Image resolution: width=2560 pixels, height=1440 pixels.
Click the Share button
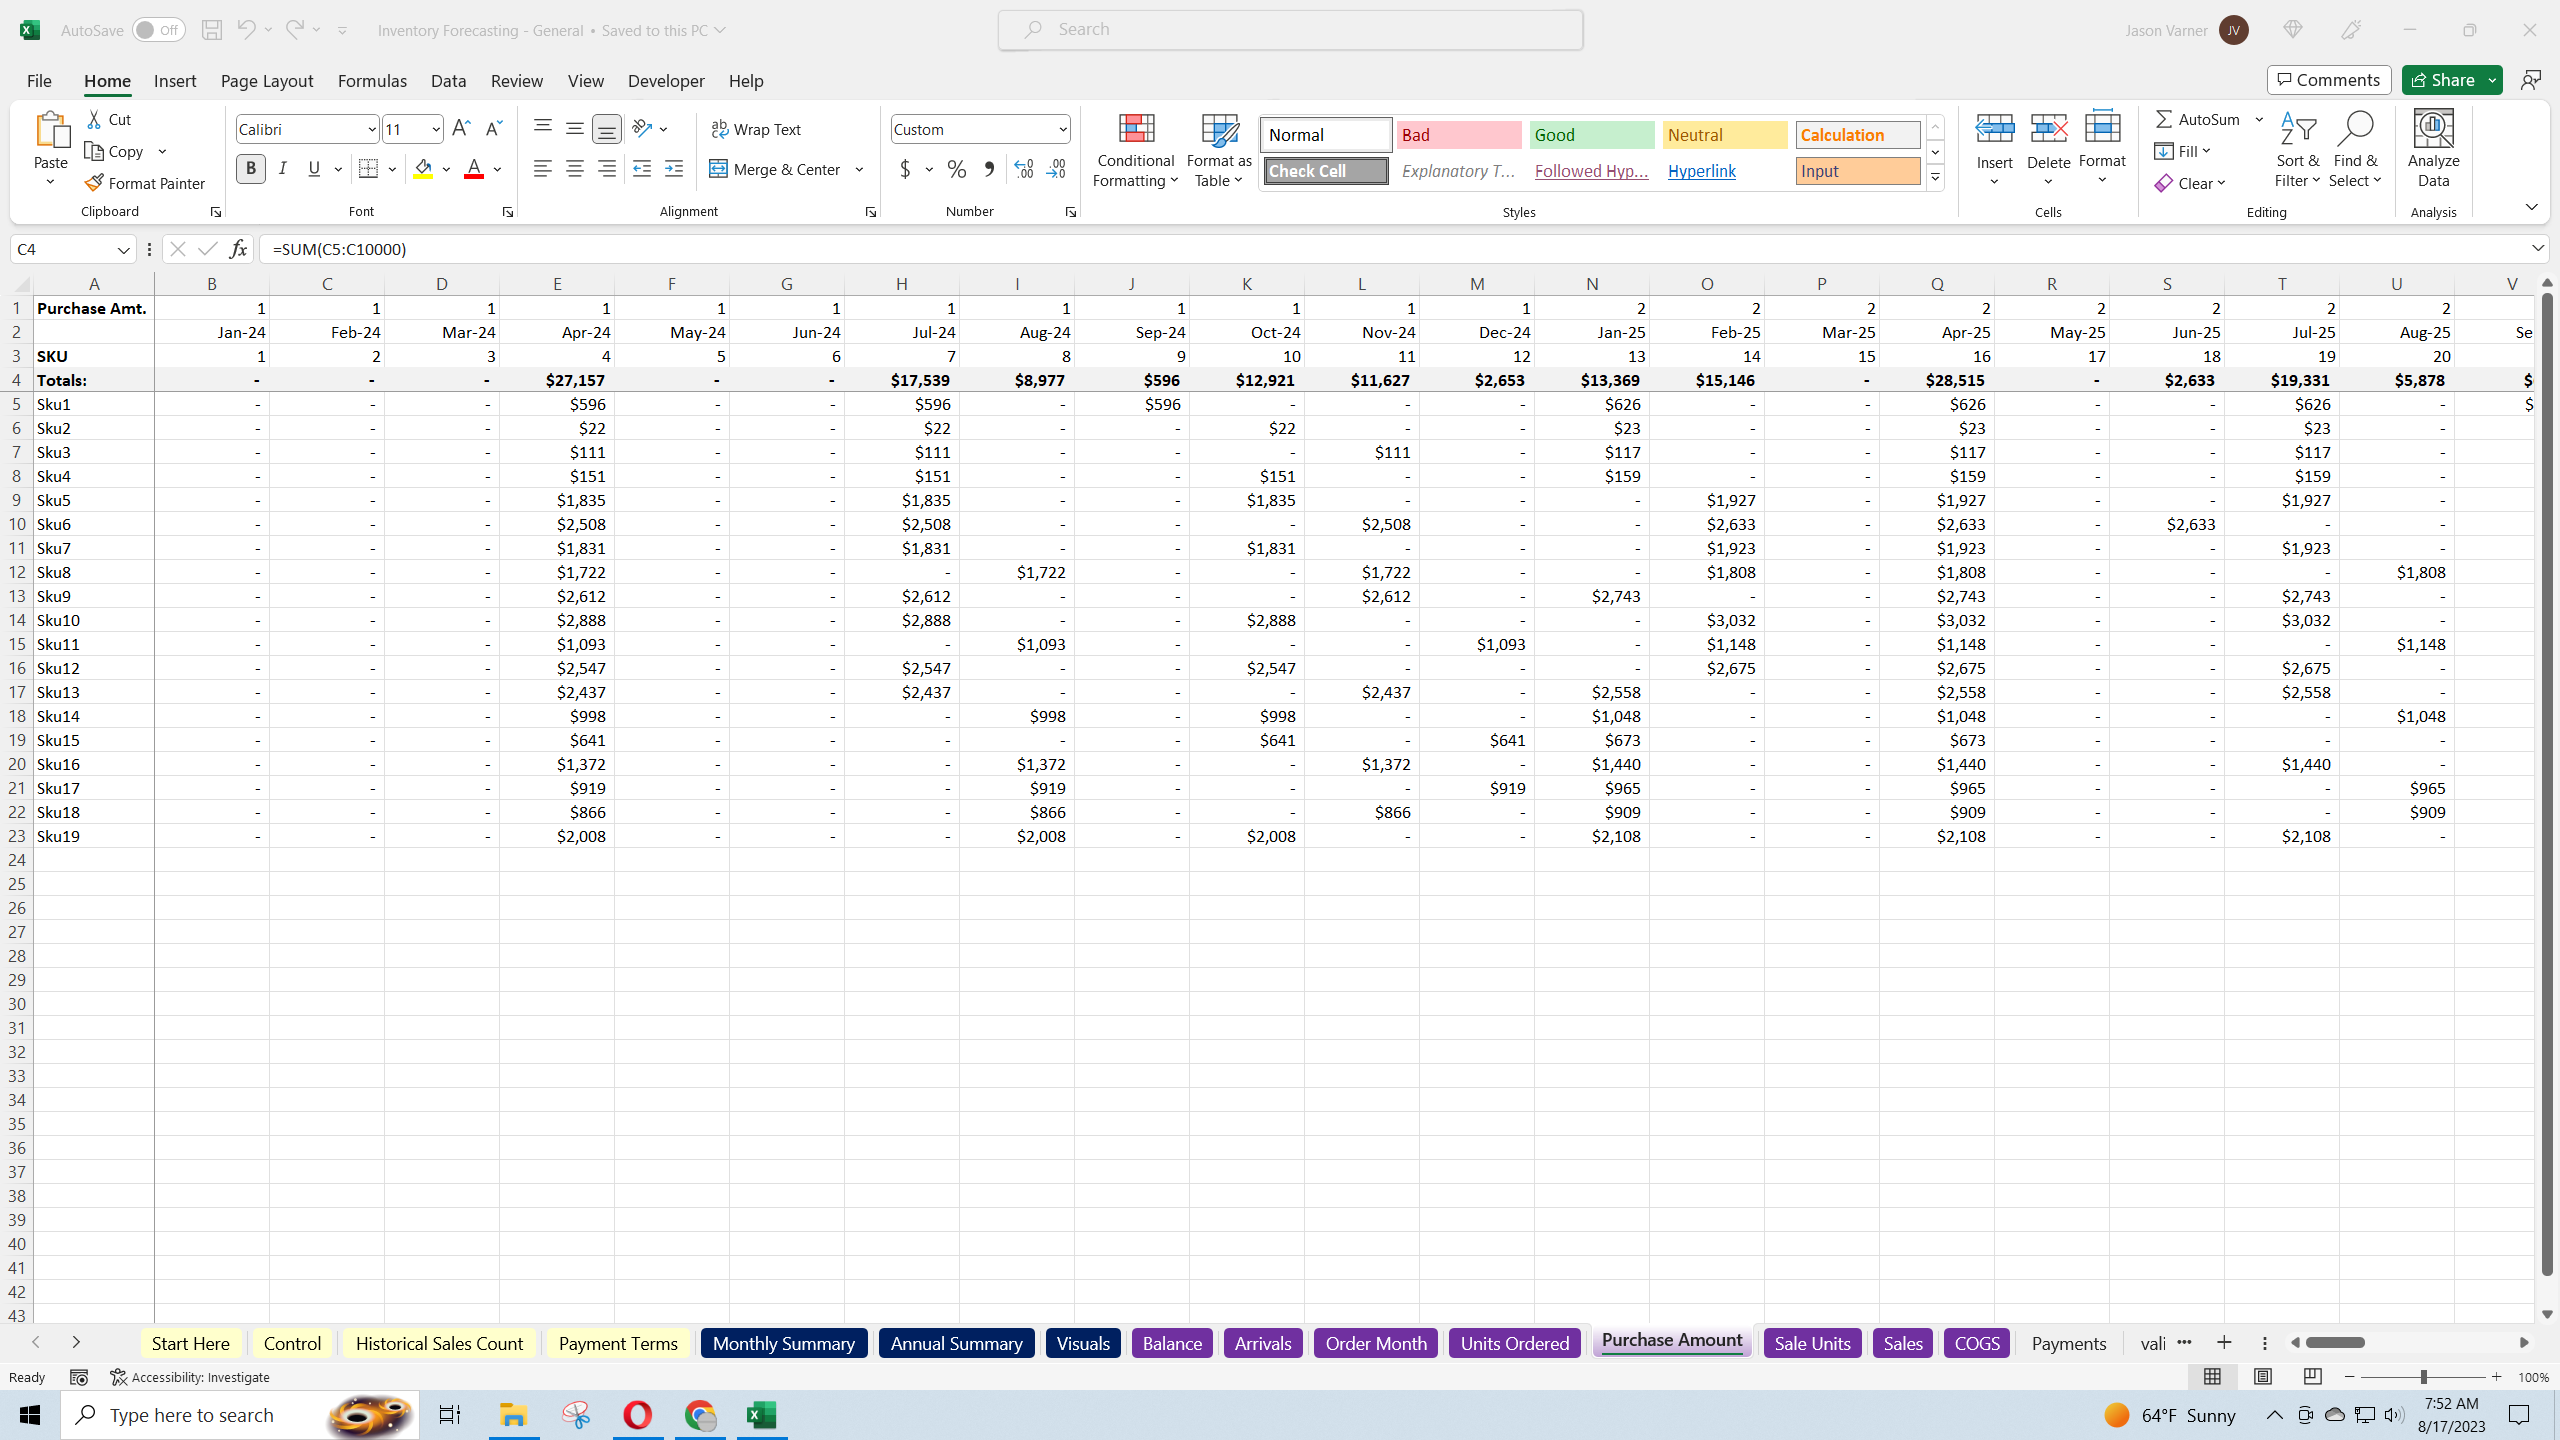click(2446, 79)
